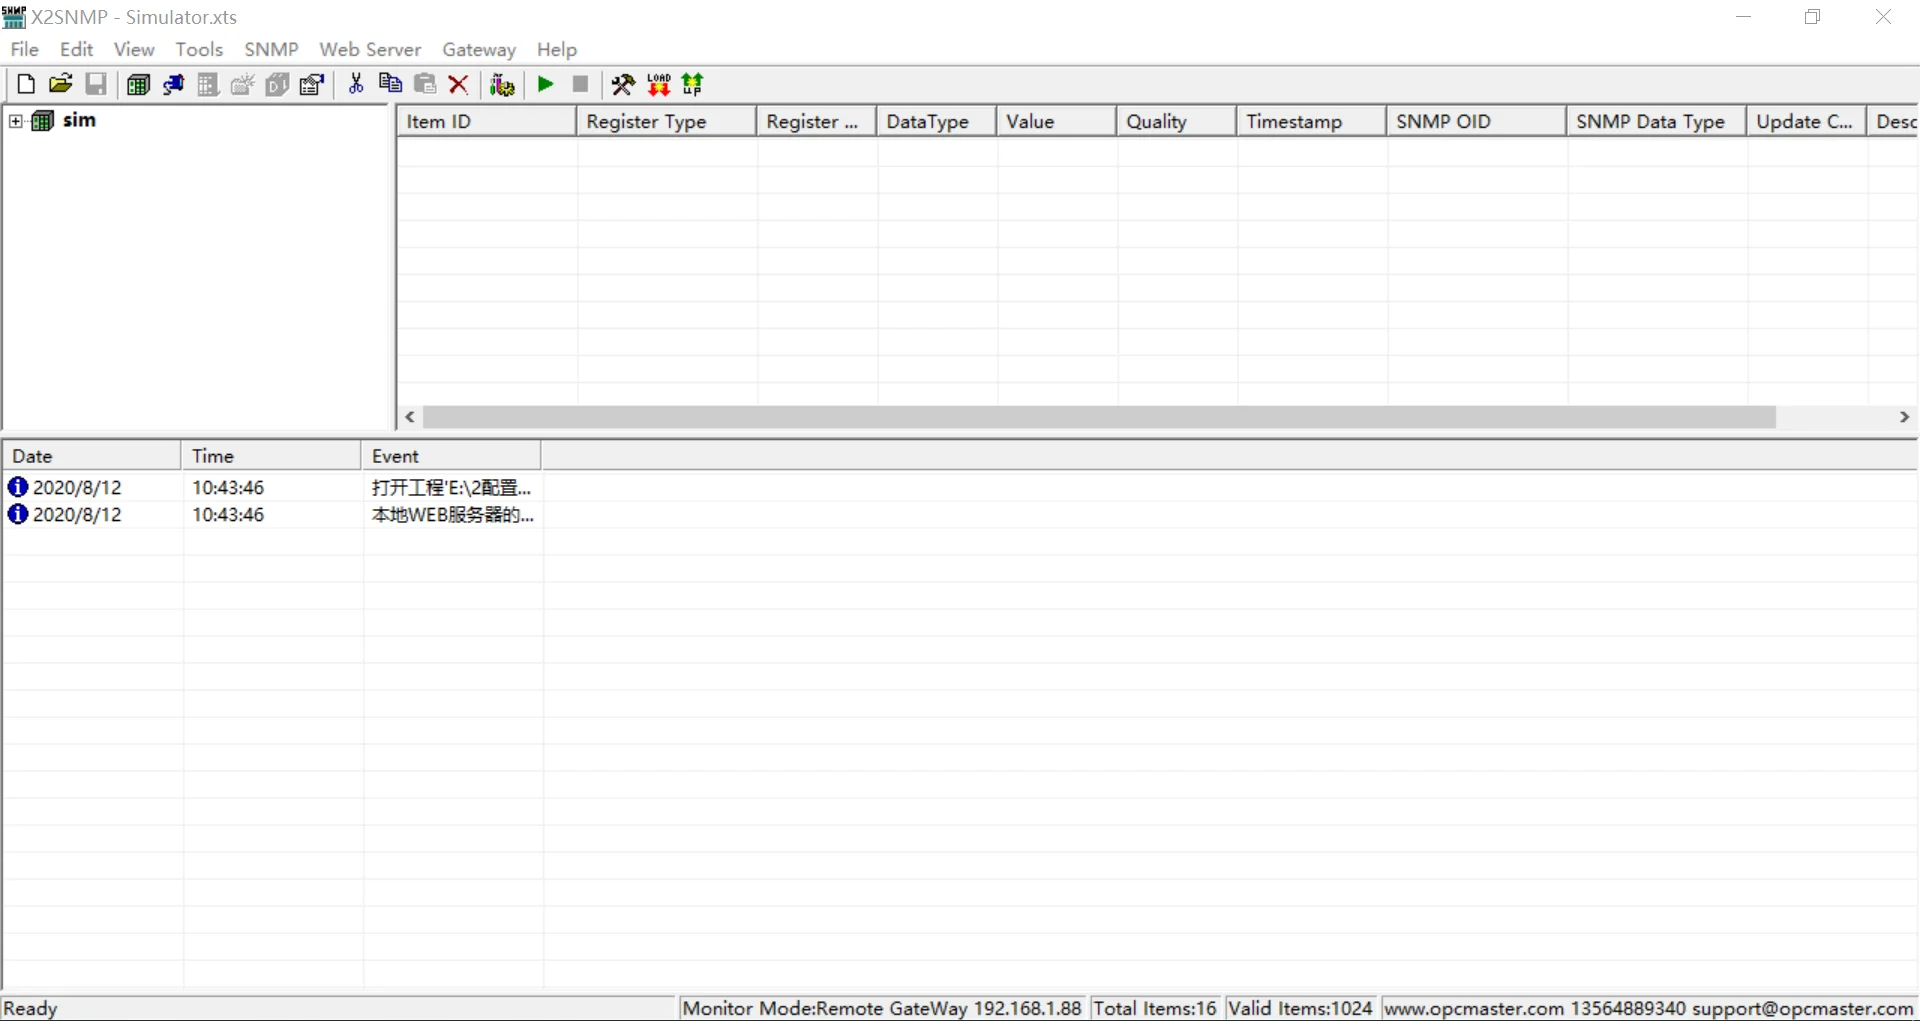Create a new project file
This screenshot has width=1920, height=1021.
tap(25, 84)
